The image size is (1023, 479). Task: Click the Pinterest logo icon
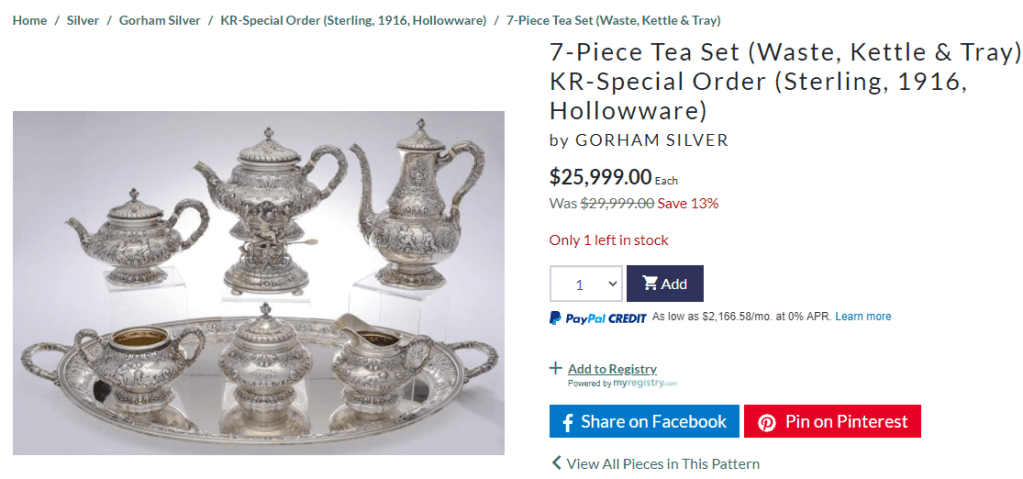point(766,422)
